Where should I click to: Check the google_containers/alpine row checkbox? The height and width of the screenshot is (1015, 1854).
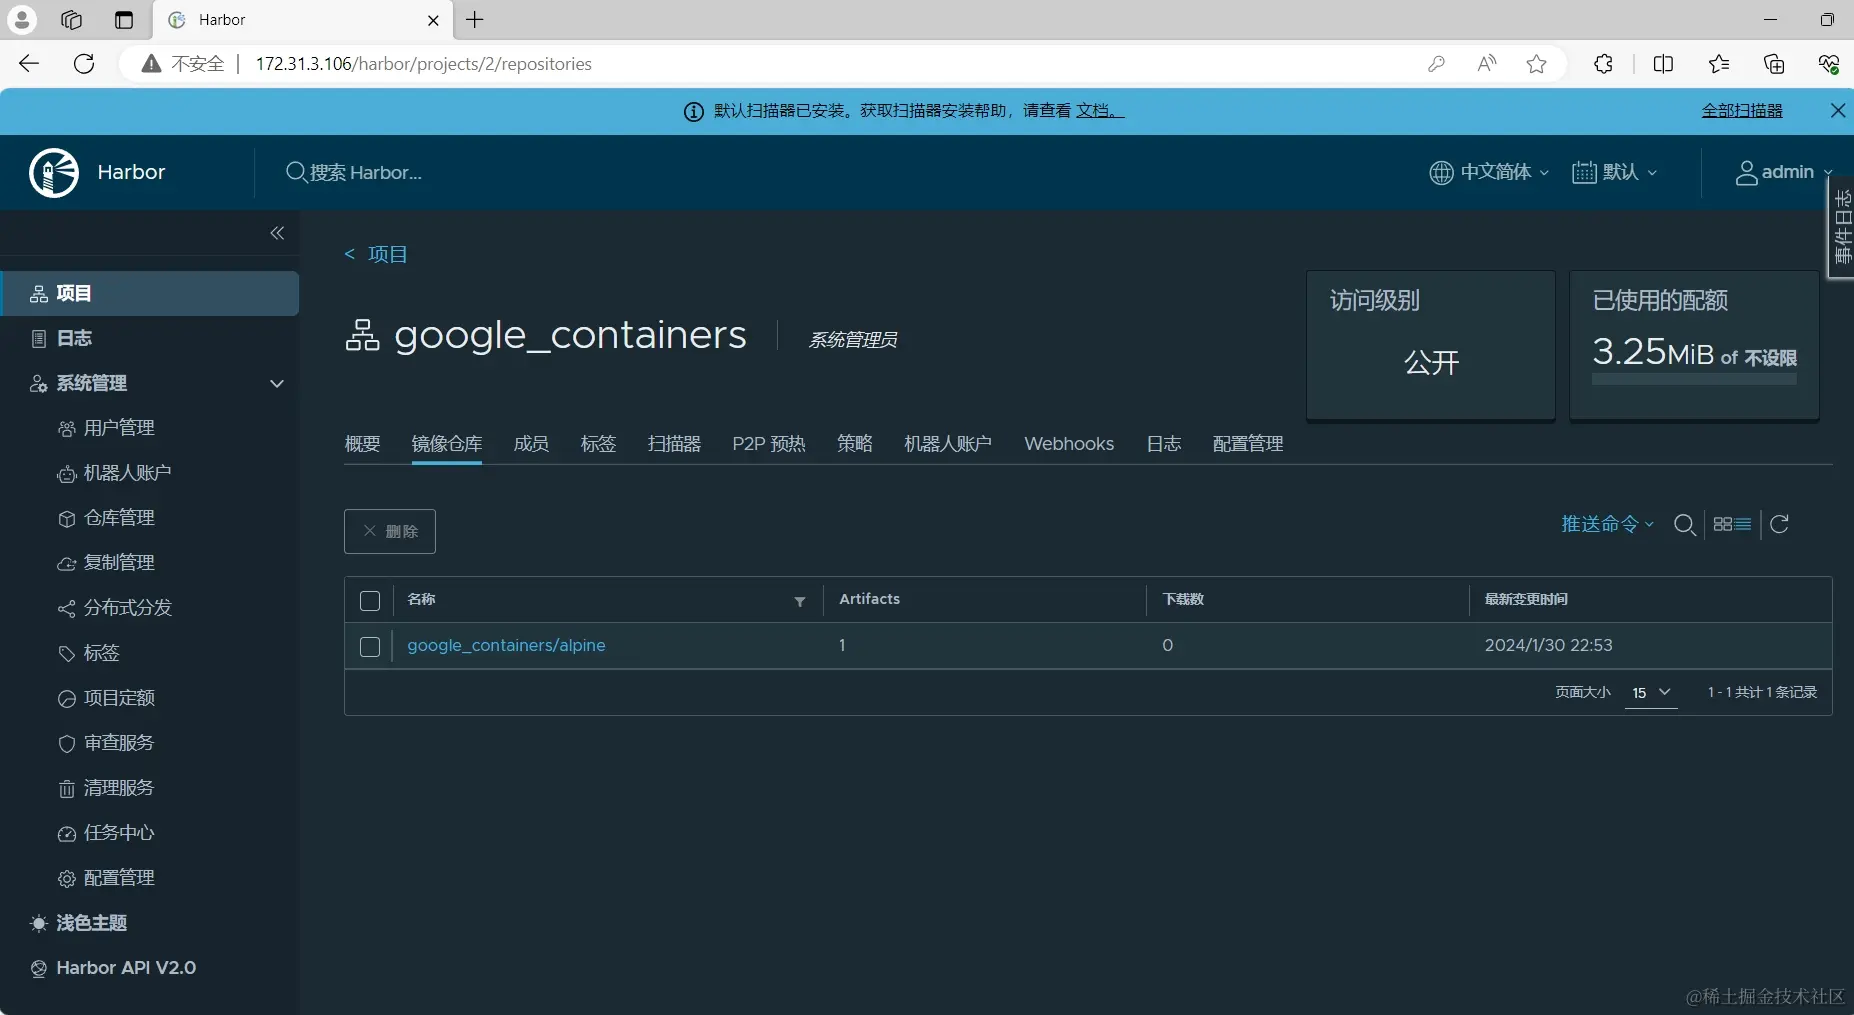370,646
